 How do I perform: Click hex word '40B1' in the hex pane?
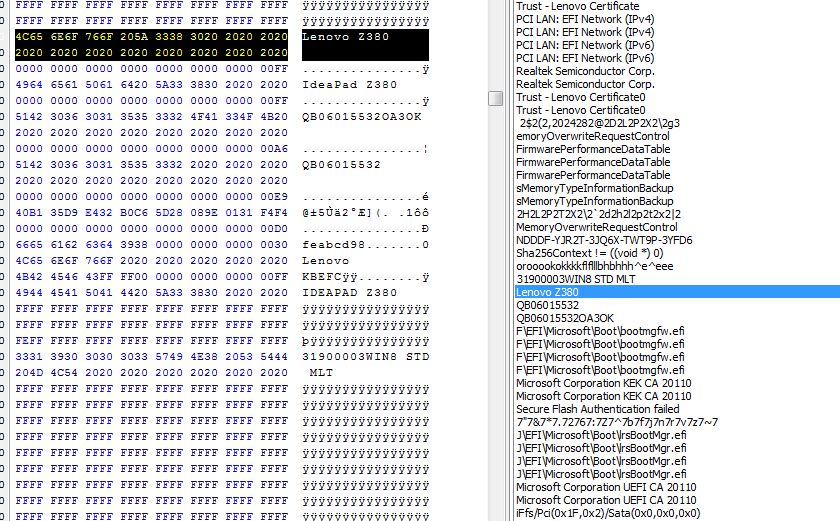point(29,213)
